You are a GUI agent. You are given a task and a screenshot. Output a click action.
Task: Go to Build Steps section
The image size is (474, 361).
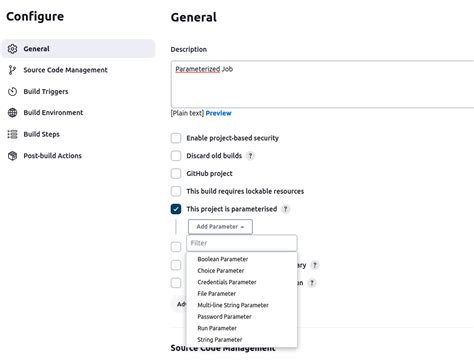click(41, 134)
